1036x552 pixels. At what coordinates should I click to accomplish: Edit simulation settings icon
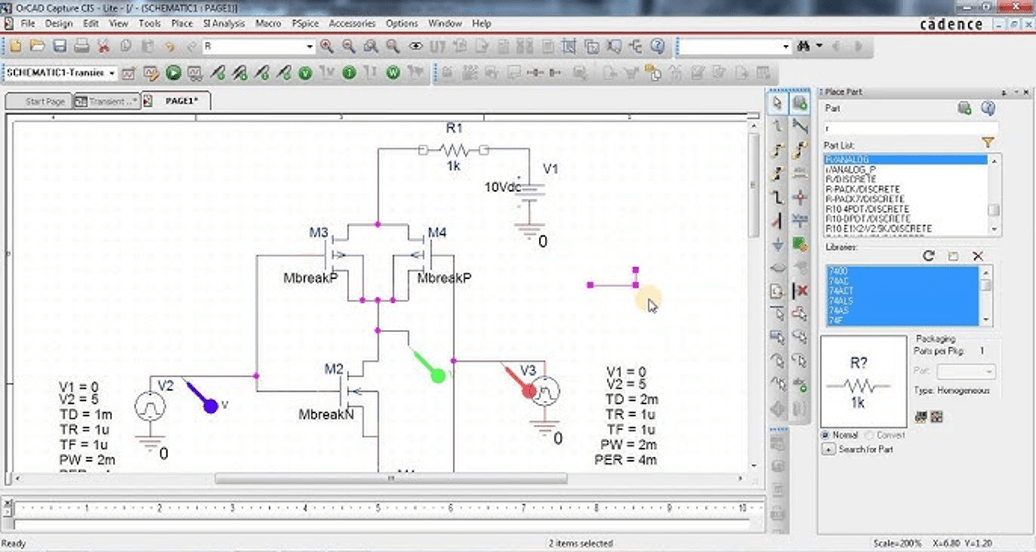click(151, 73)
